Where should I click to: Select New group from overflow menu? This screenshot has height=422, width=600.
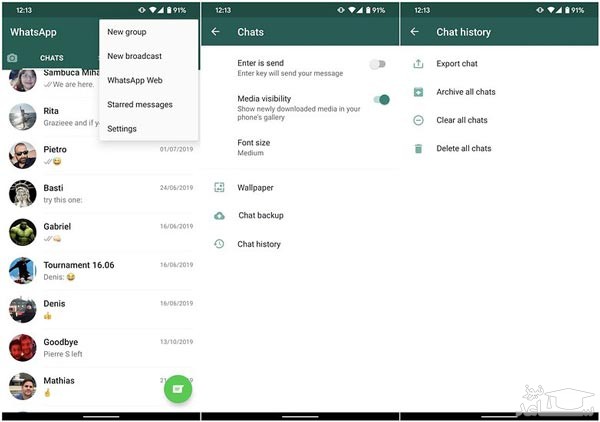(127, 32)
